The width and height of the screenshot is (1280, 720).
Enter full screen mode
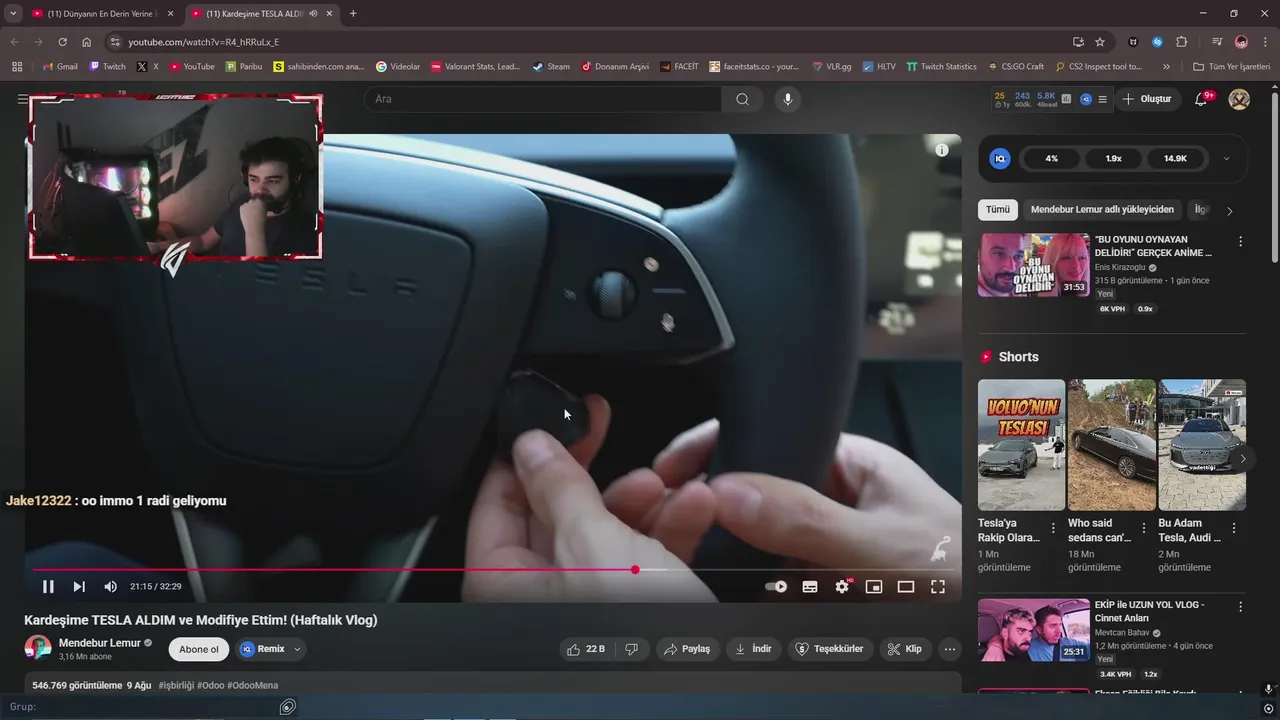[938, 587]
